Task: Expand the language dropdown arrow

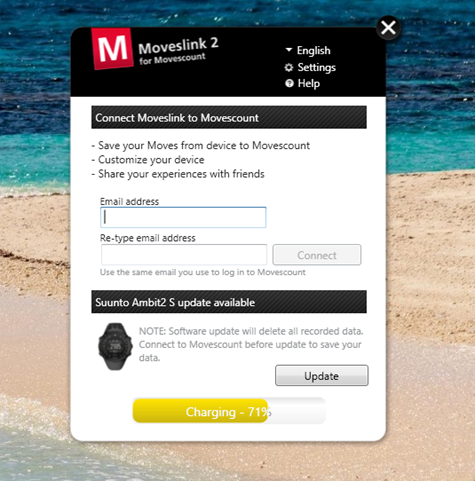Action: tap(289, 50)
